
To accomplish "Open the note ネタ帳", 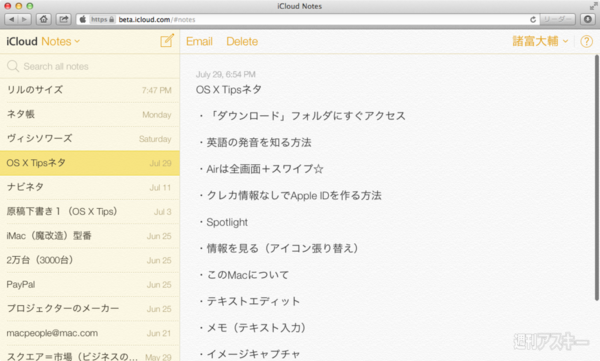I will 90,114.
